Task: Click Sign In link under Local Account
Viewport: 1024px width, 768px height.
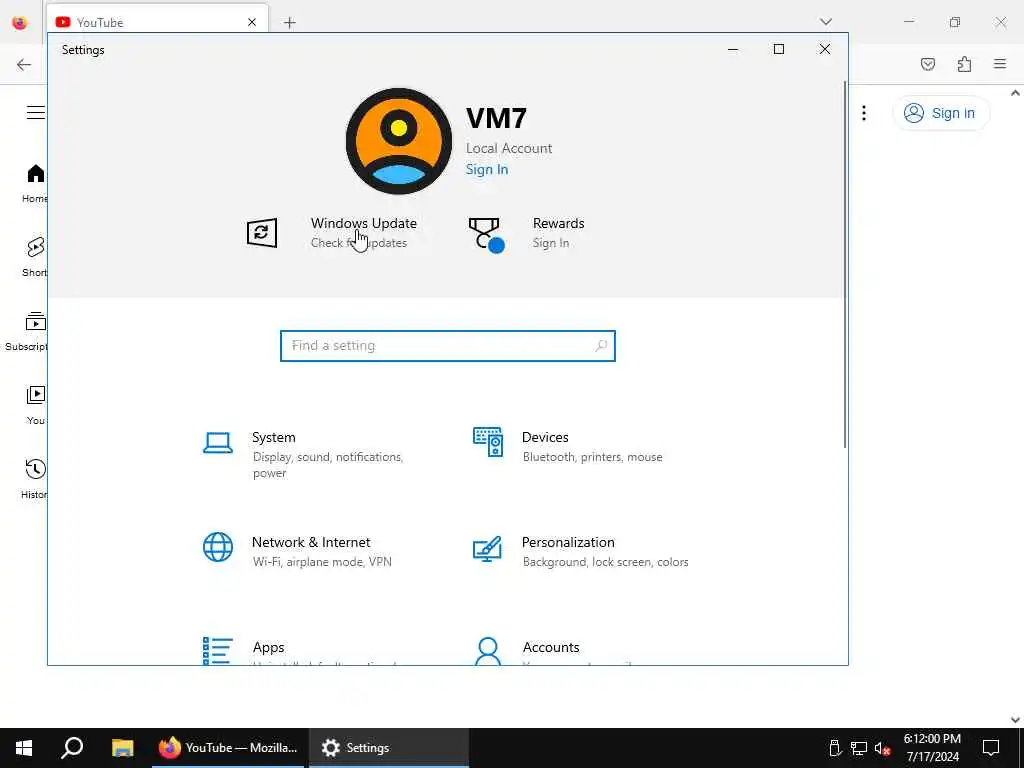Action: click(487, 169)
